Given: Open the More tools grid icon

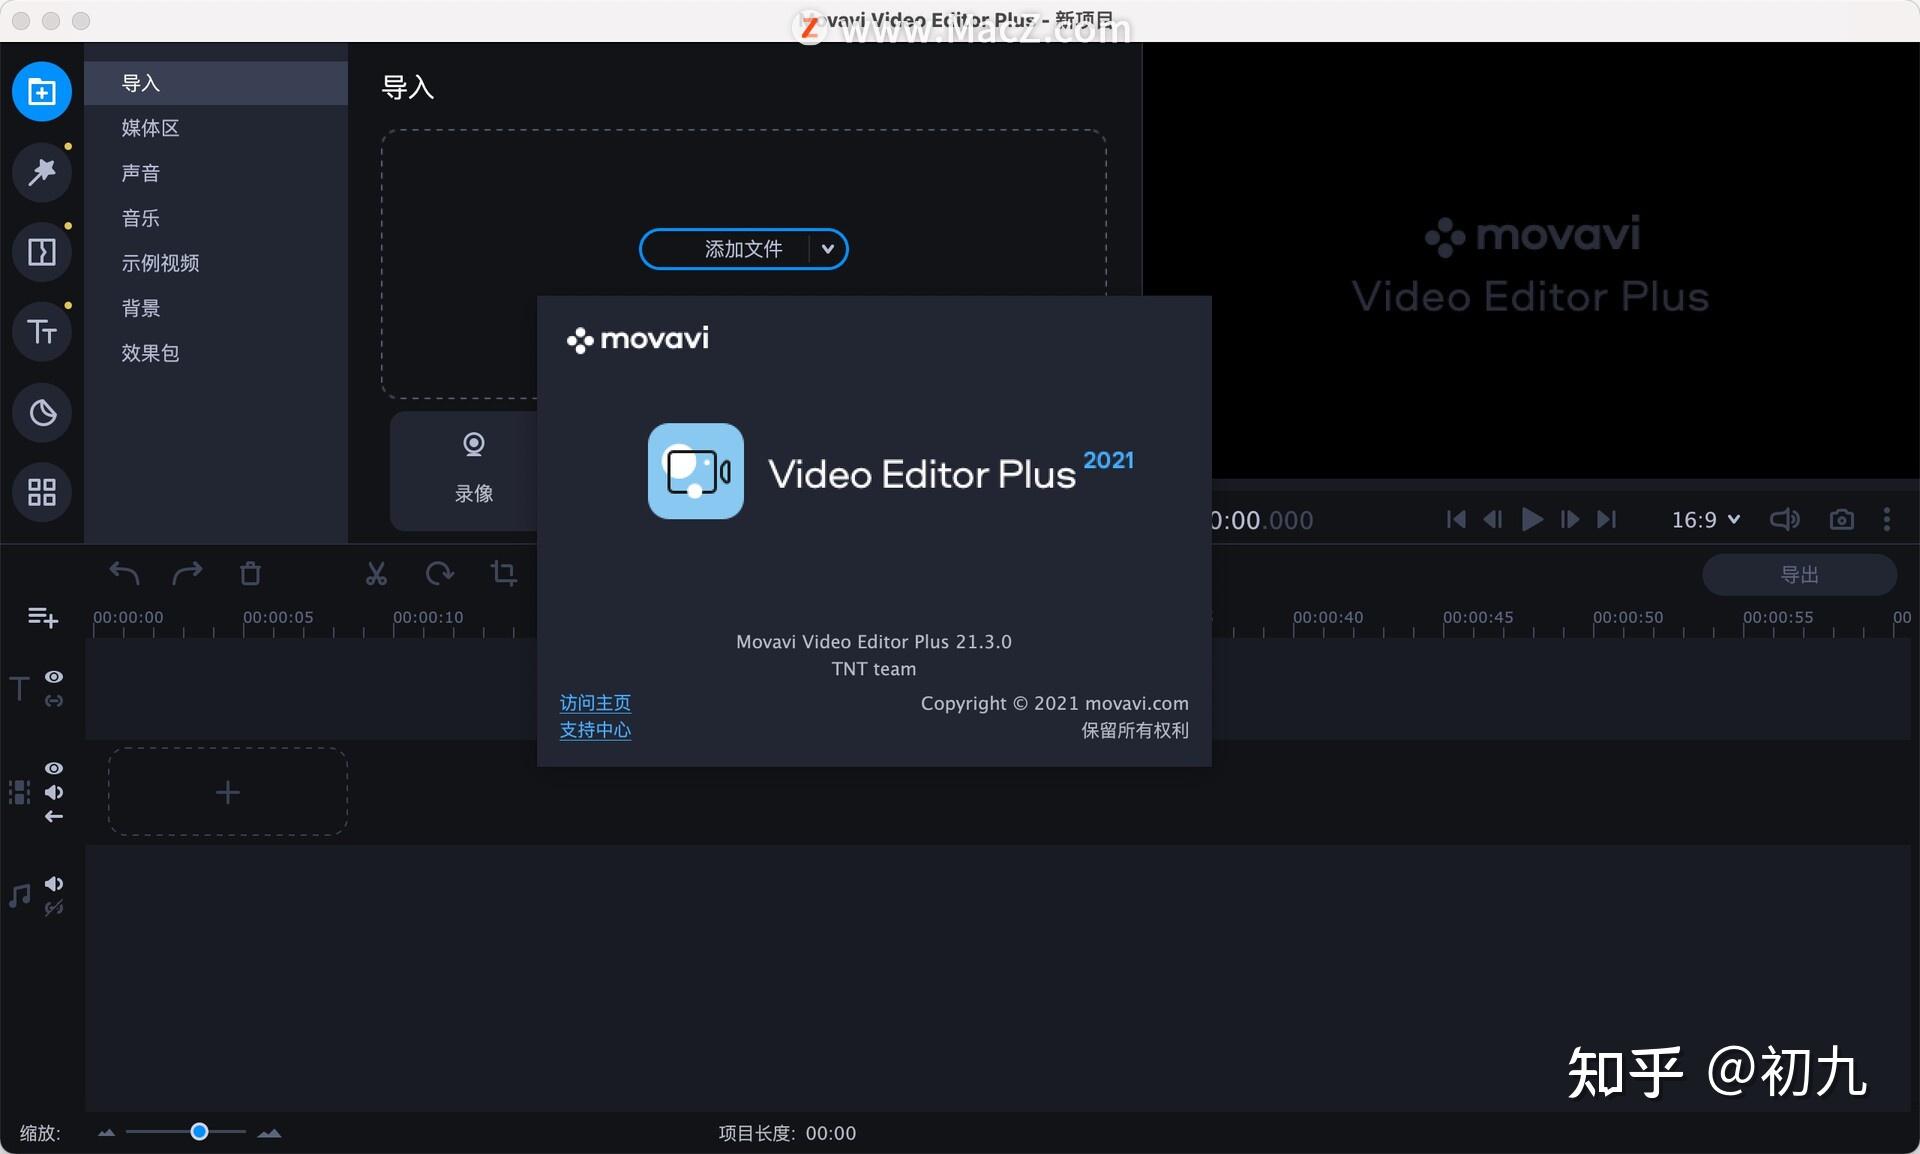Looking at the screenshot, I should (41, 492).
